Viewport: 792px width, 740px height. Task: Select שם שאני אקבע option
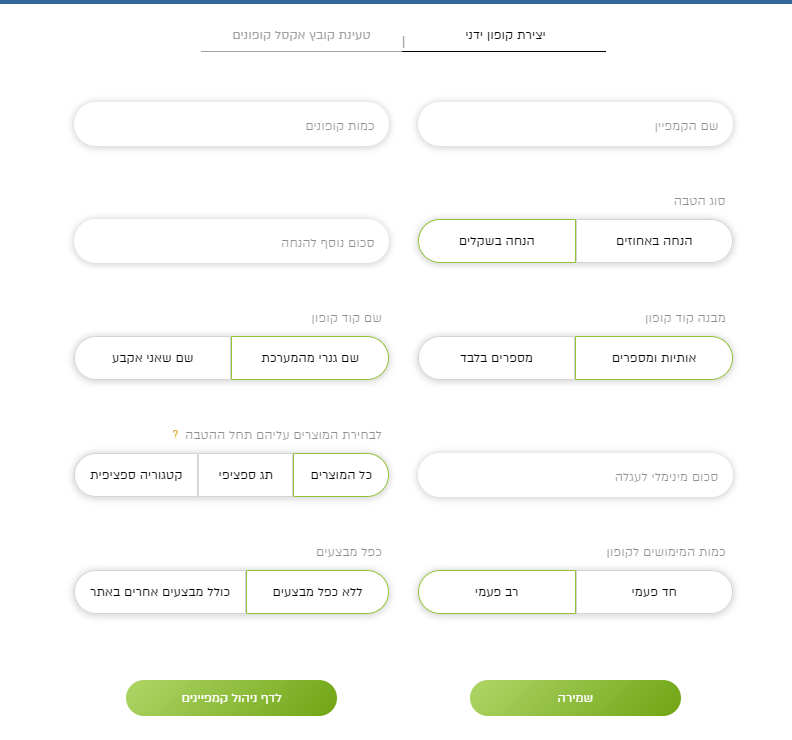pyautogui.click(x=153, y=358)
